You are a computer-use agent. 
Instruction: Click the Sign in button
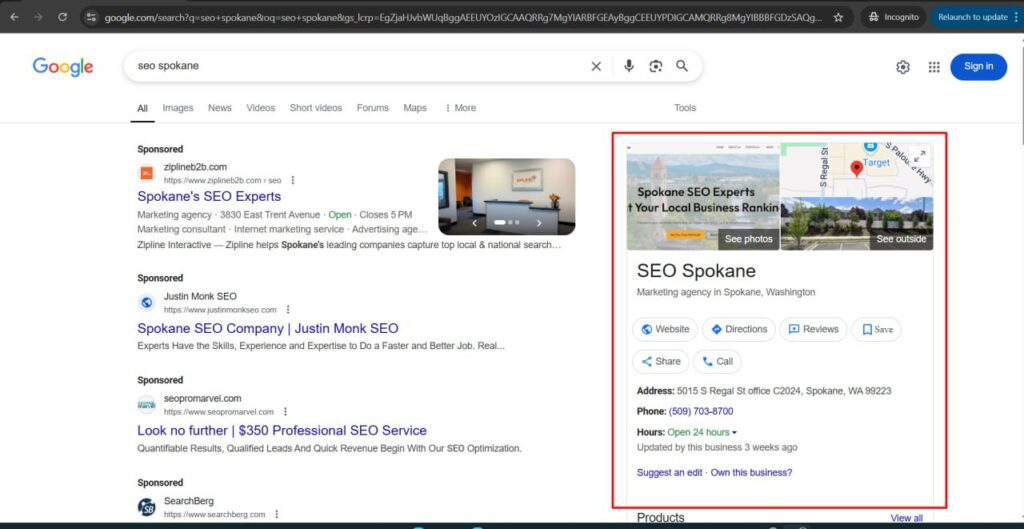(x=978, y=67)
